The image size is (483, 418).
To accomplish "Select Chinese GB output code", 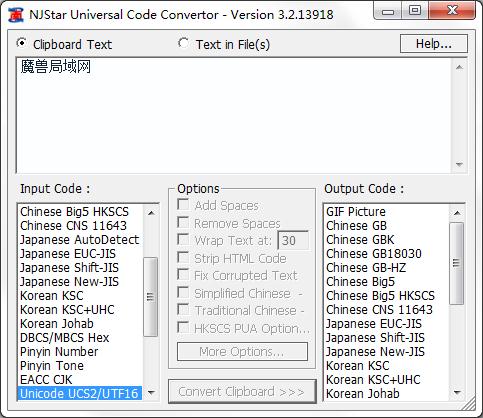I will tap(387, 226).
